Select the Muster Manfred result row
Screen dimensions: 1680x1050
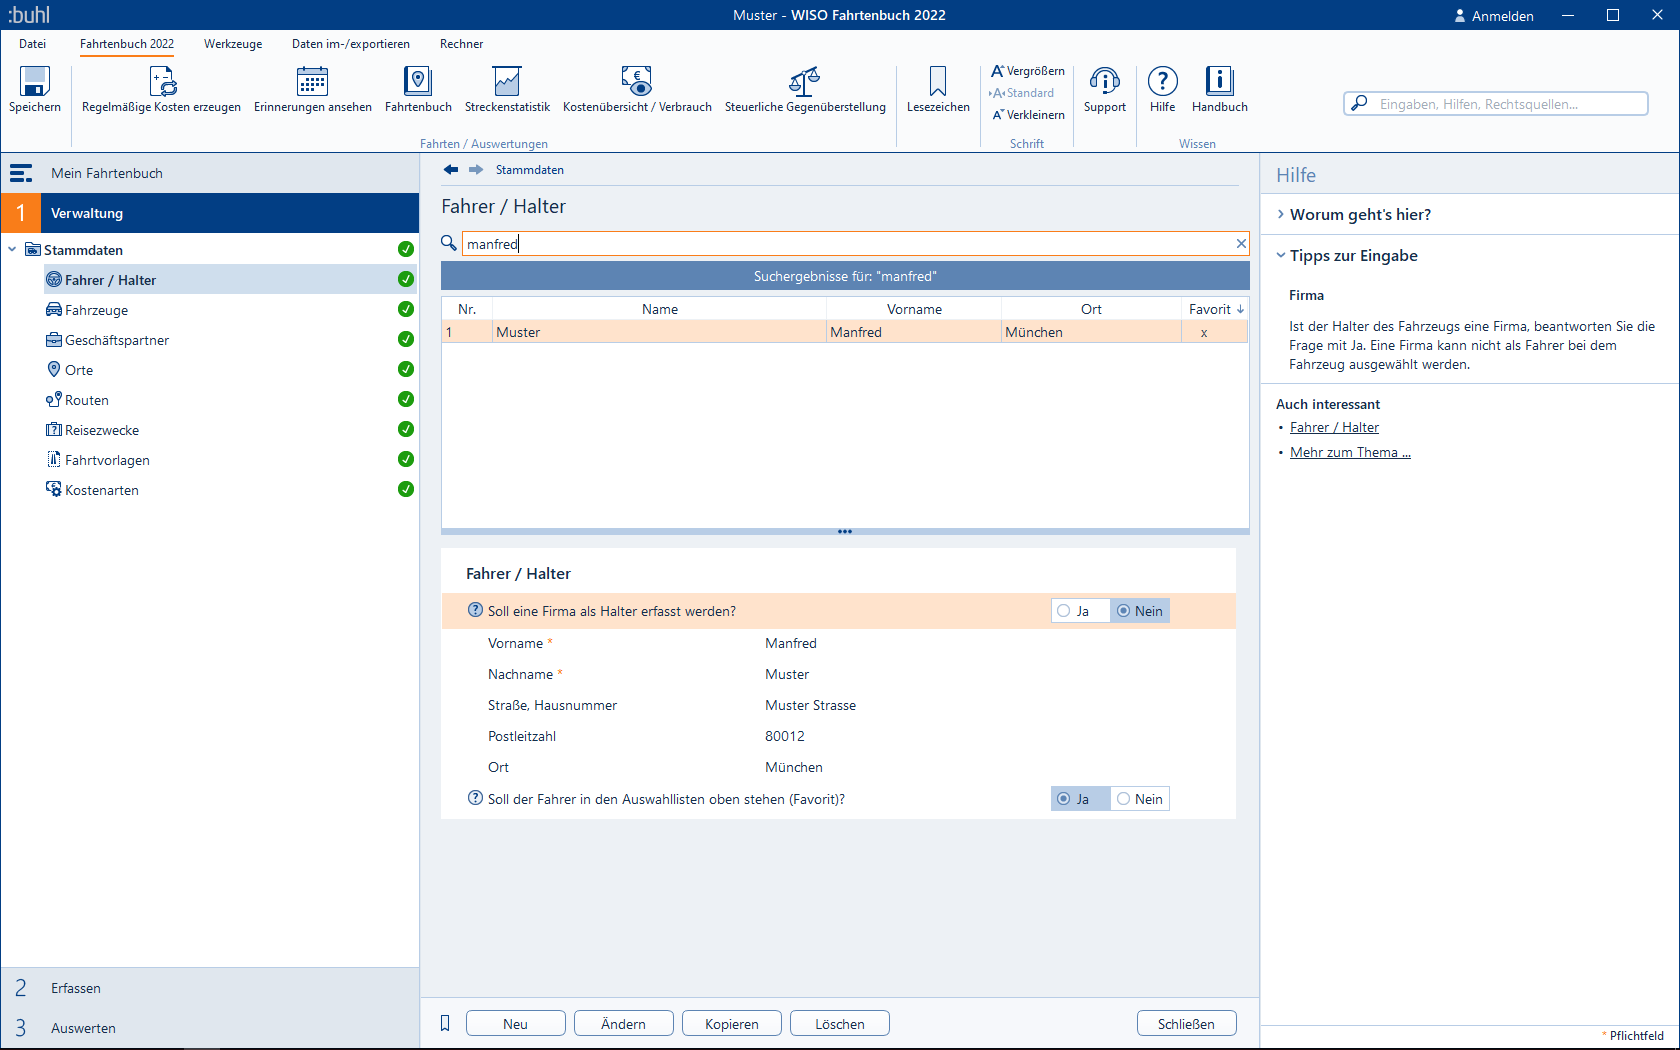point(845,332)
